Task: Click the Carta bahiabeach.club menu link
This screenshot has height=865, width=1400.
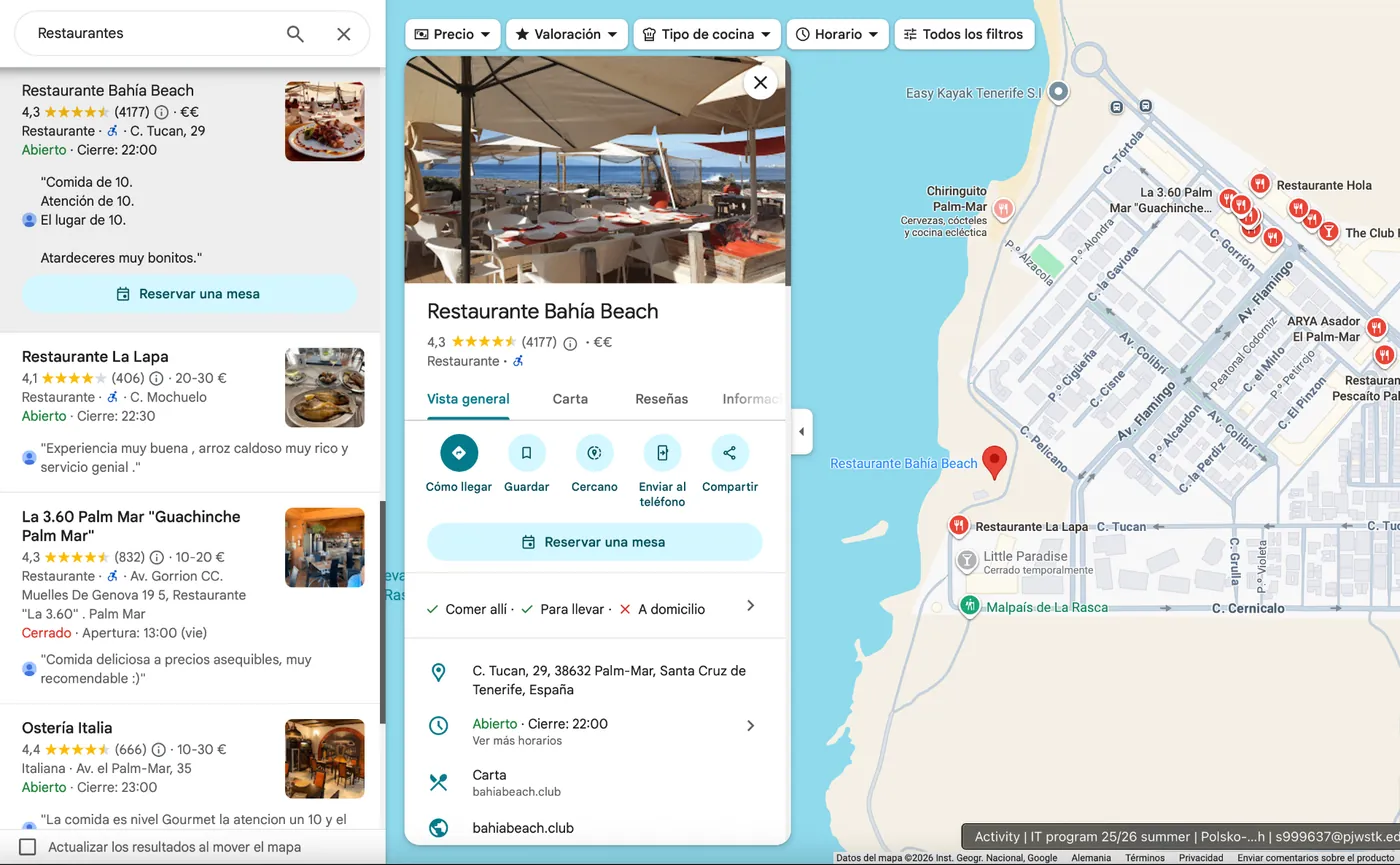Action: [516, 782]
